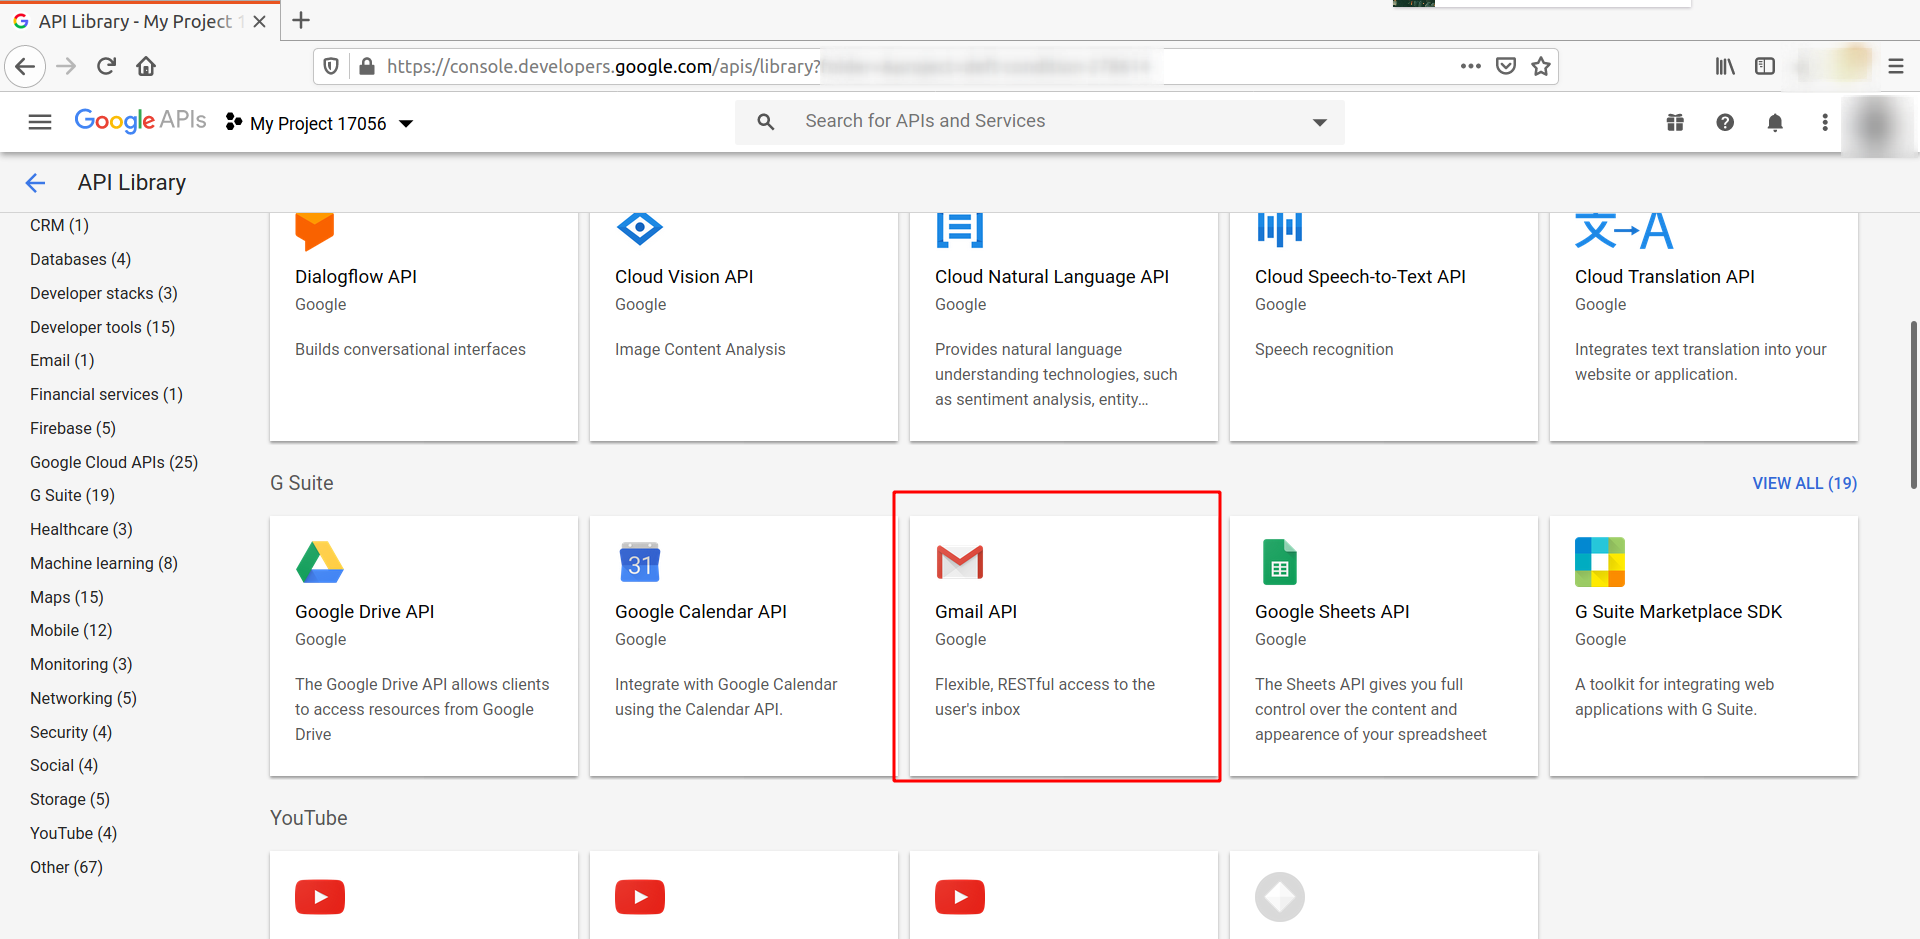Viewport: 1920px width, 939px height.
Task: Open Firefox library icon
Action: coord(1725,66)
